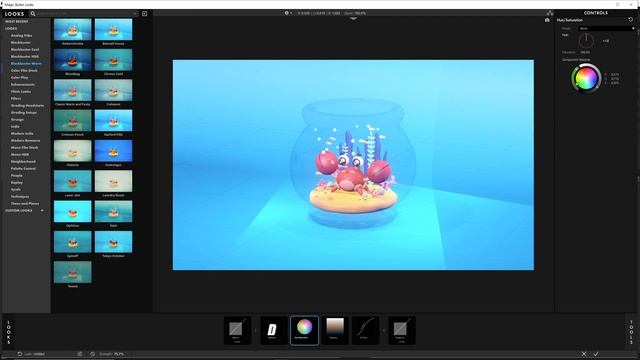This screenshot has height=360, width=640.
Task: Click the Hue rotation dial
Action: 586,41
